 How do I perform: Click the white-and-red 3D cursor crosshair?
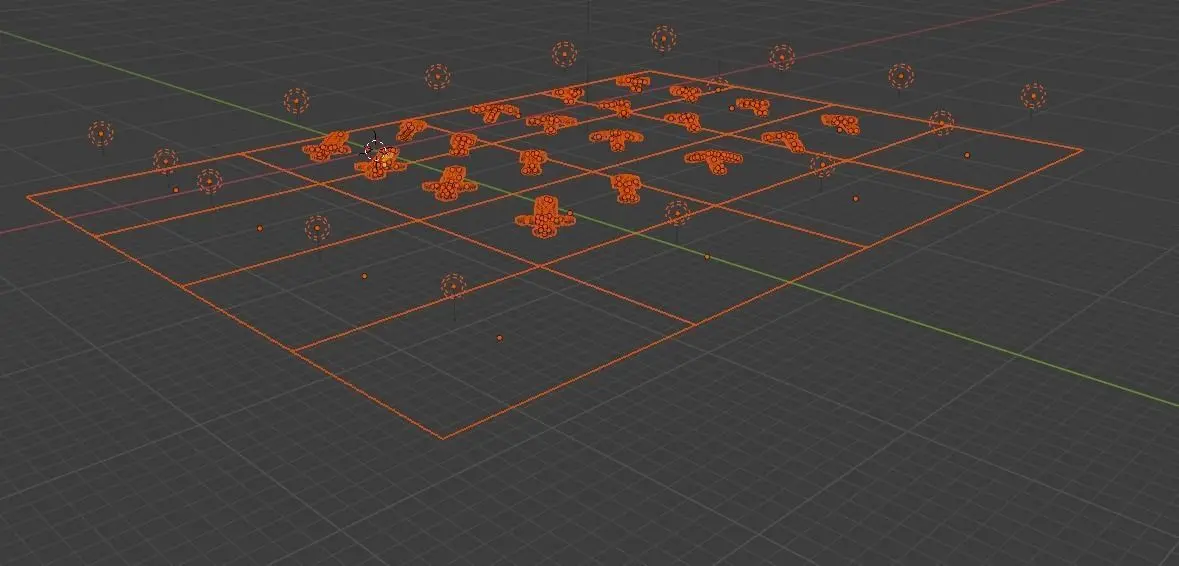(x=375, y=149)
